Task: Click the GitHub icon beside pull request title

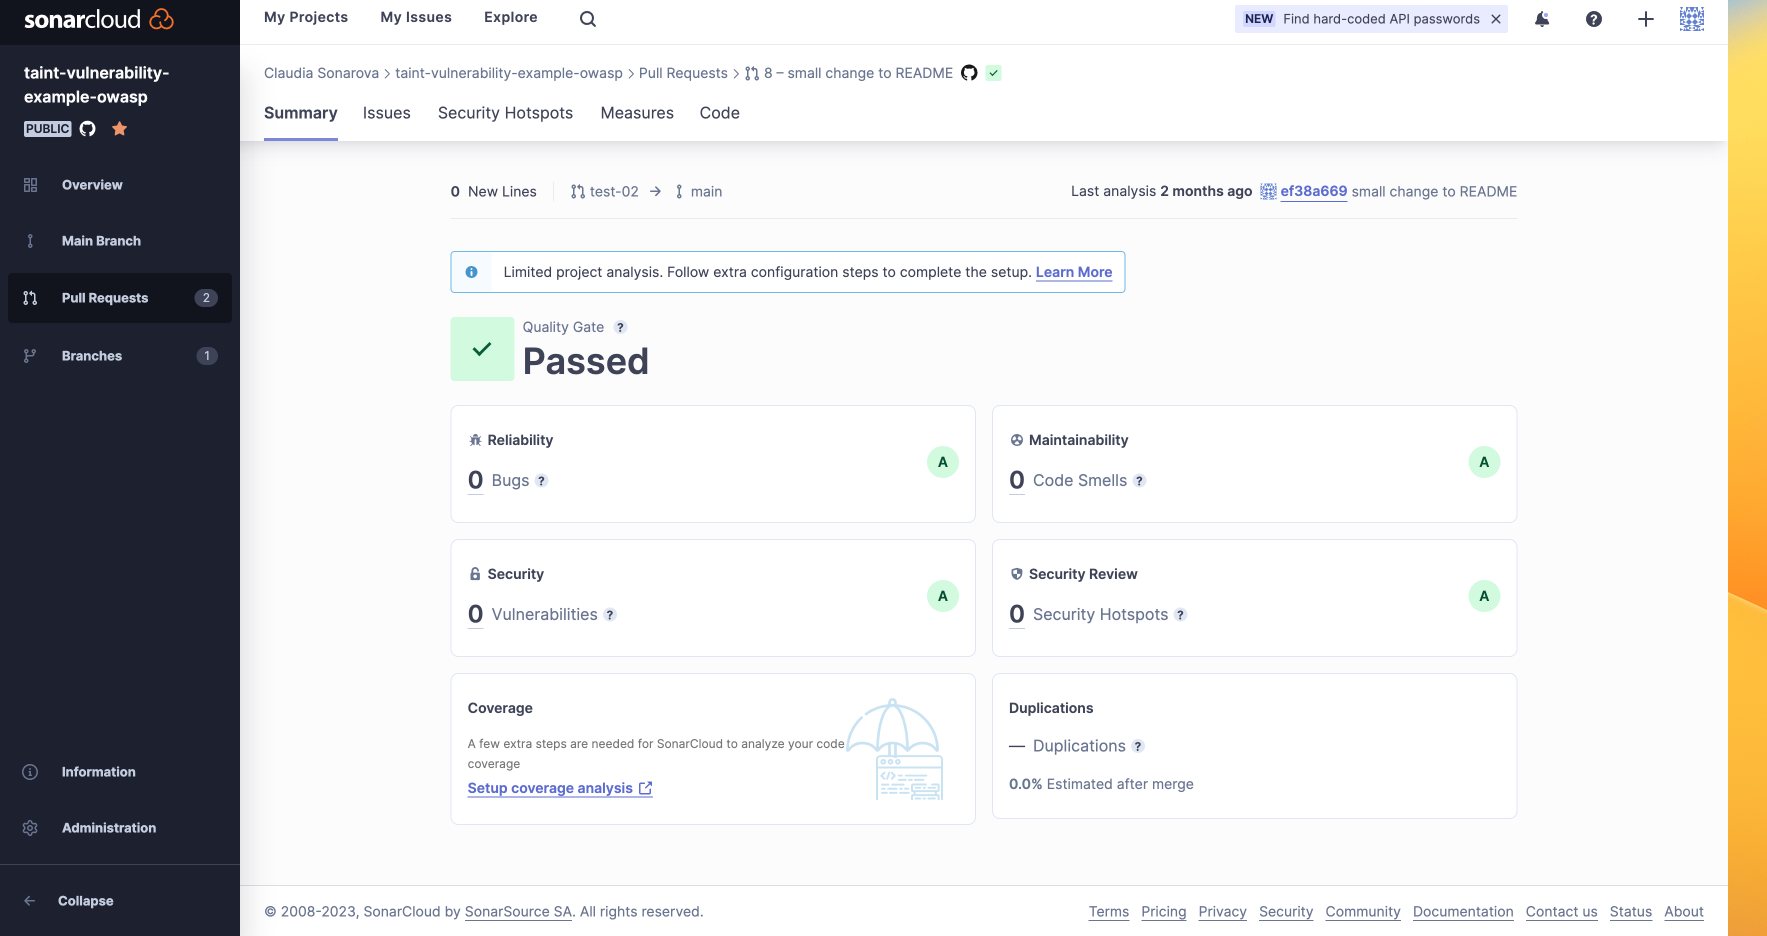Action: click(x=969, y=73)
